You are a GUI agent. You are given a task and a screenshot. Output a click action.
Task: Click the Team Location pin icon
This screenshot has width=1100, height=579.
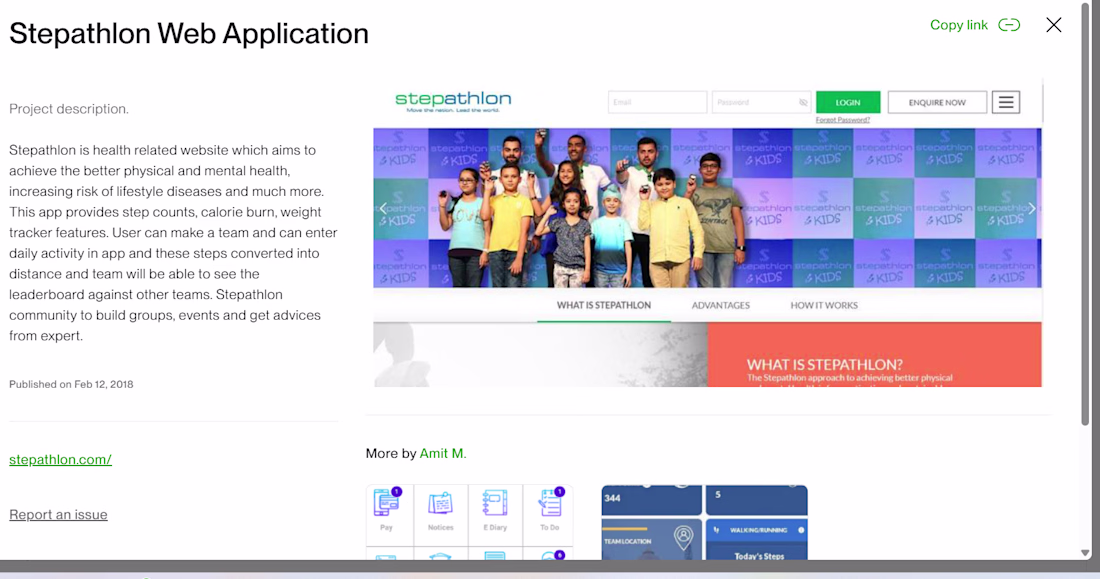pyautogui.click(x=683, y=537)
